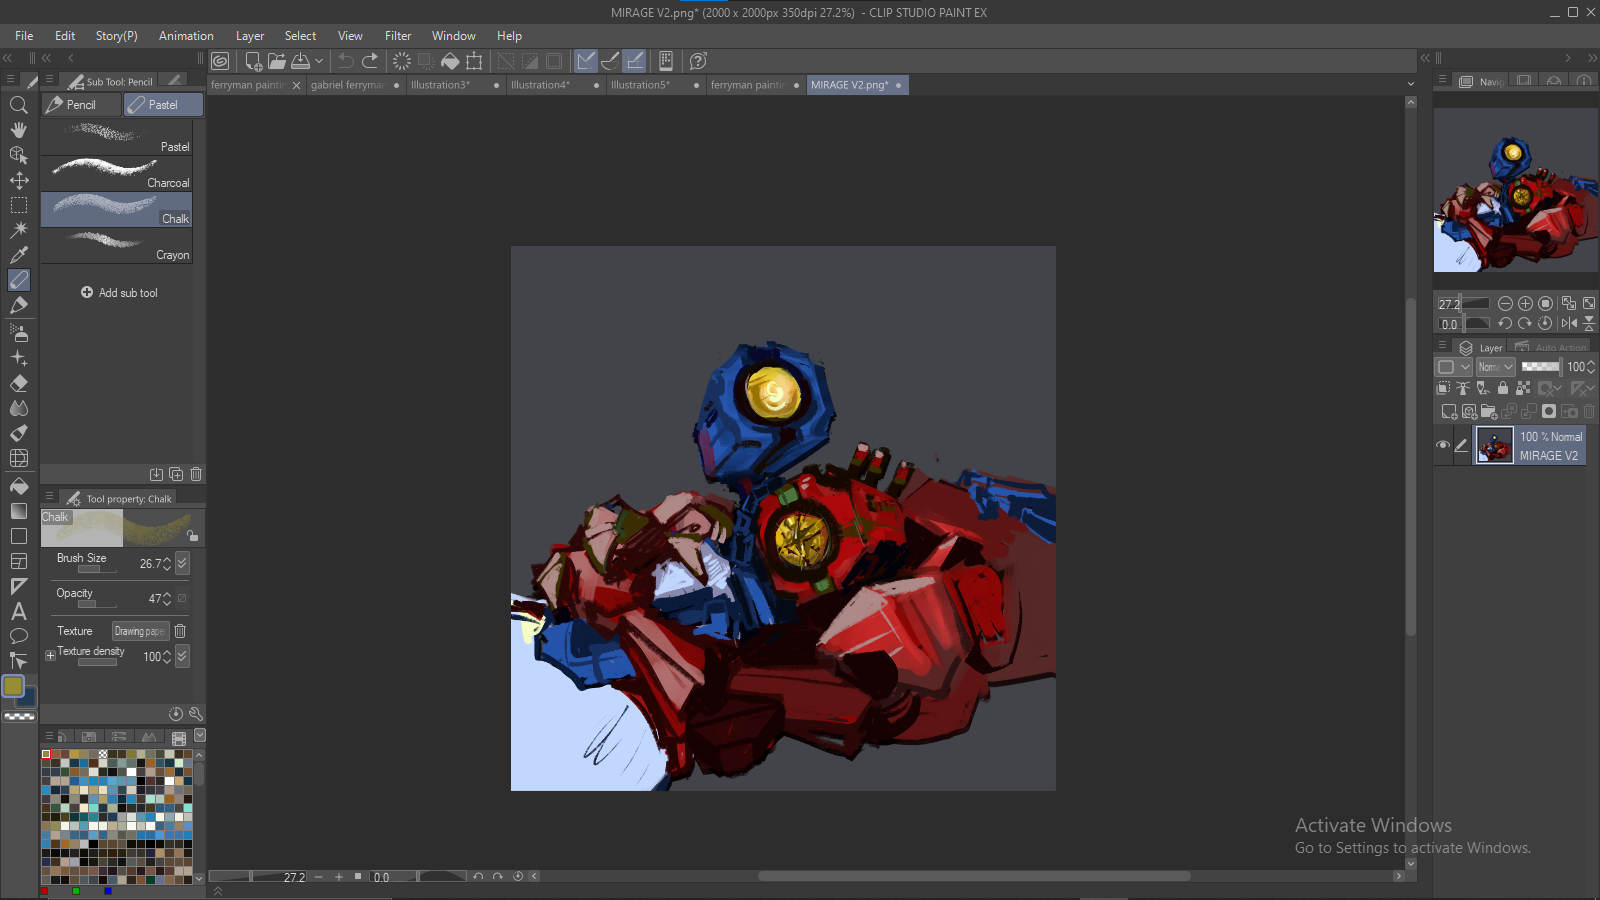This screenshot has height=900, width=1600.
Task: Select the Charcoal brush
Action: (116, 173)
